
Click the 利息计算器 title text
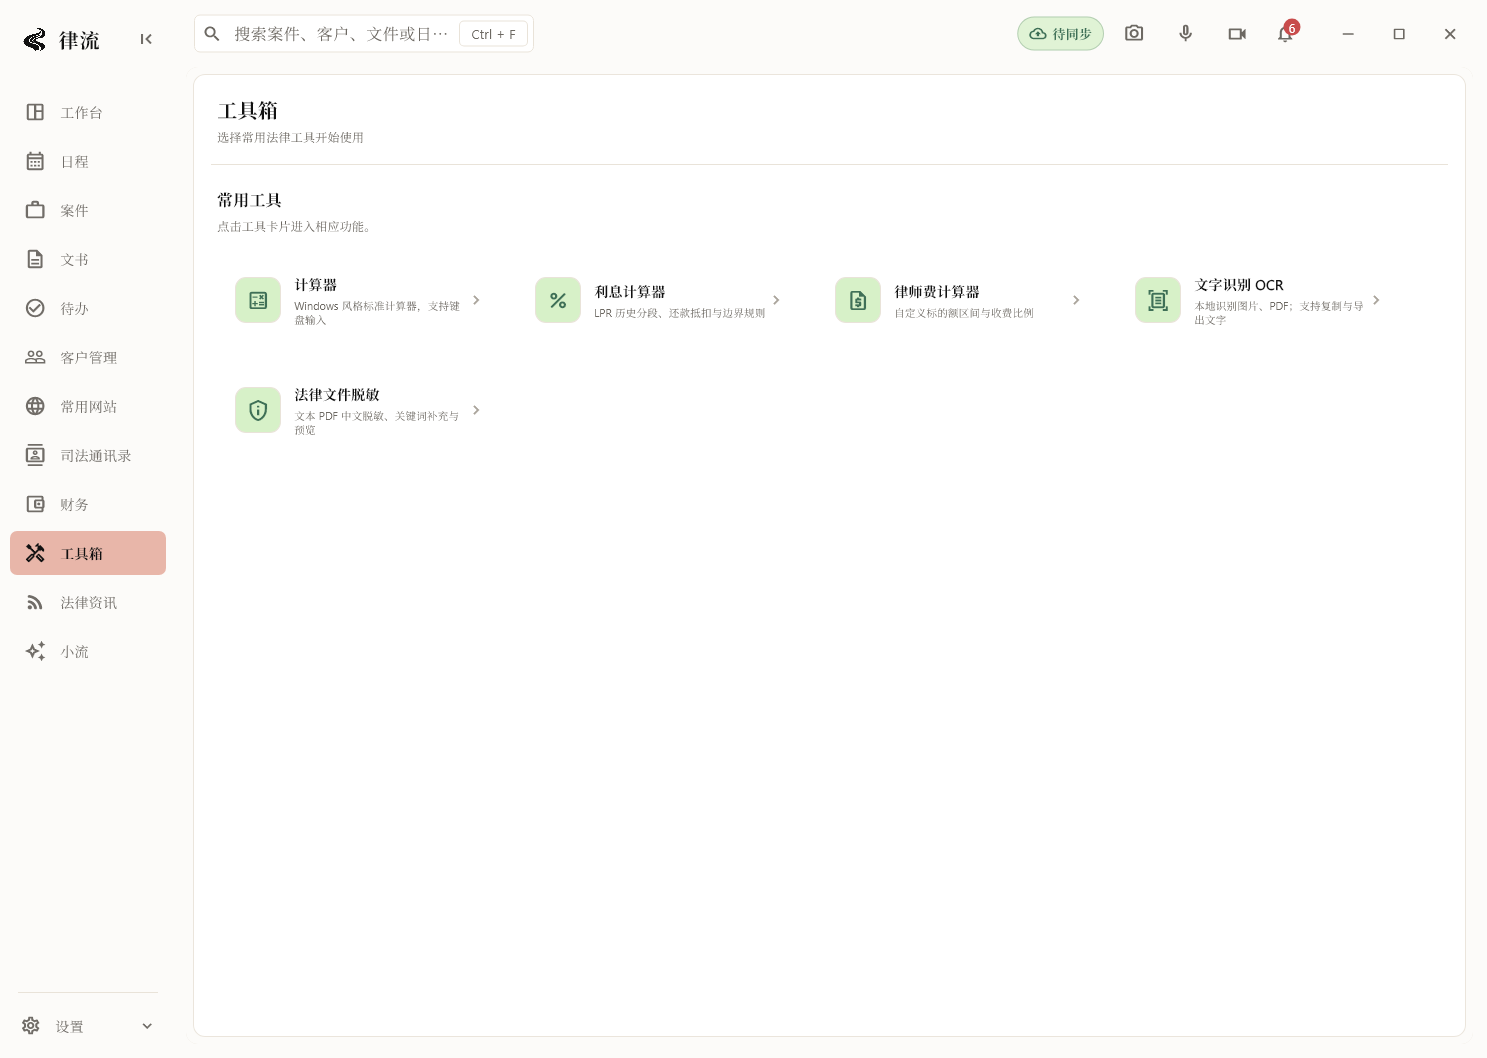click(630, 292)
